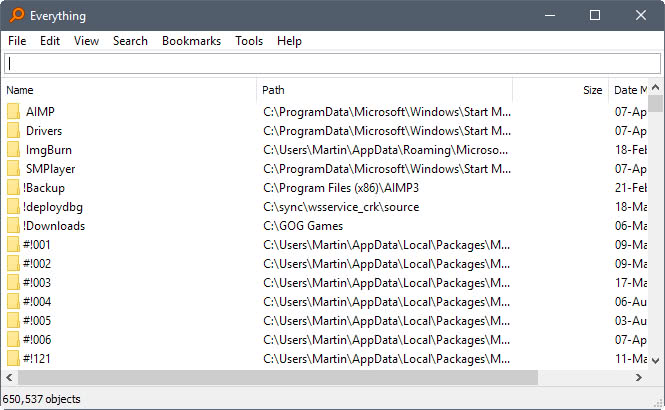Viewport: 665px width, 410px height.
Task: Select the ImgBurn folder icon
Action: (x=14, y=150)
